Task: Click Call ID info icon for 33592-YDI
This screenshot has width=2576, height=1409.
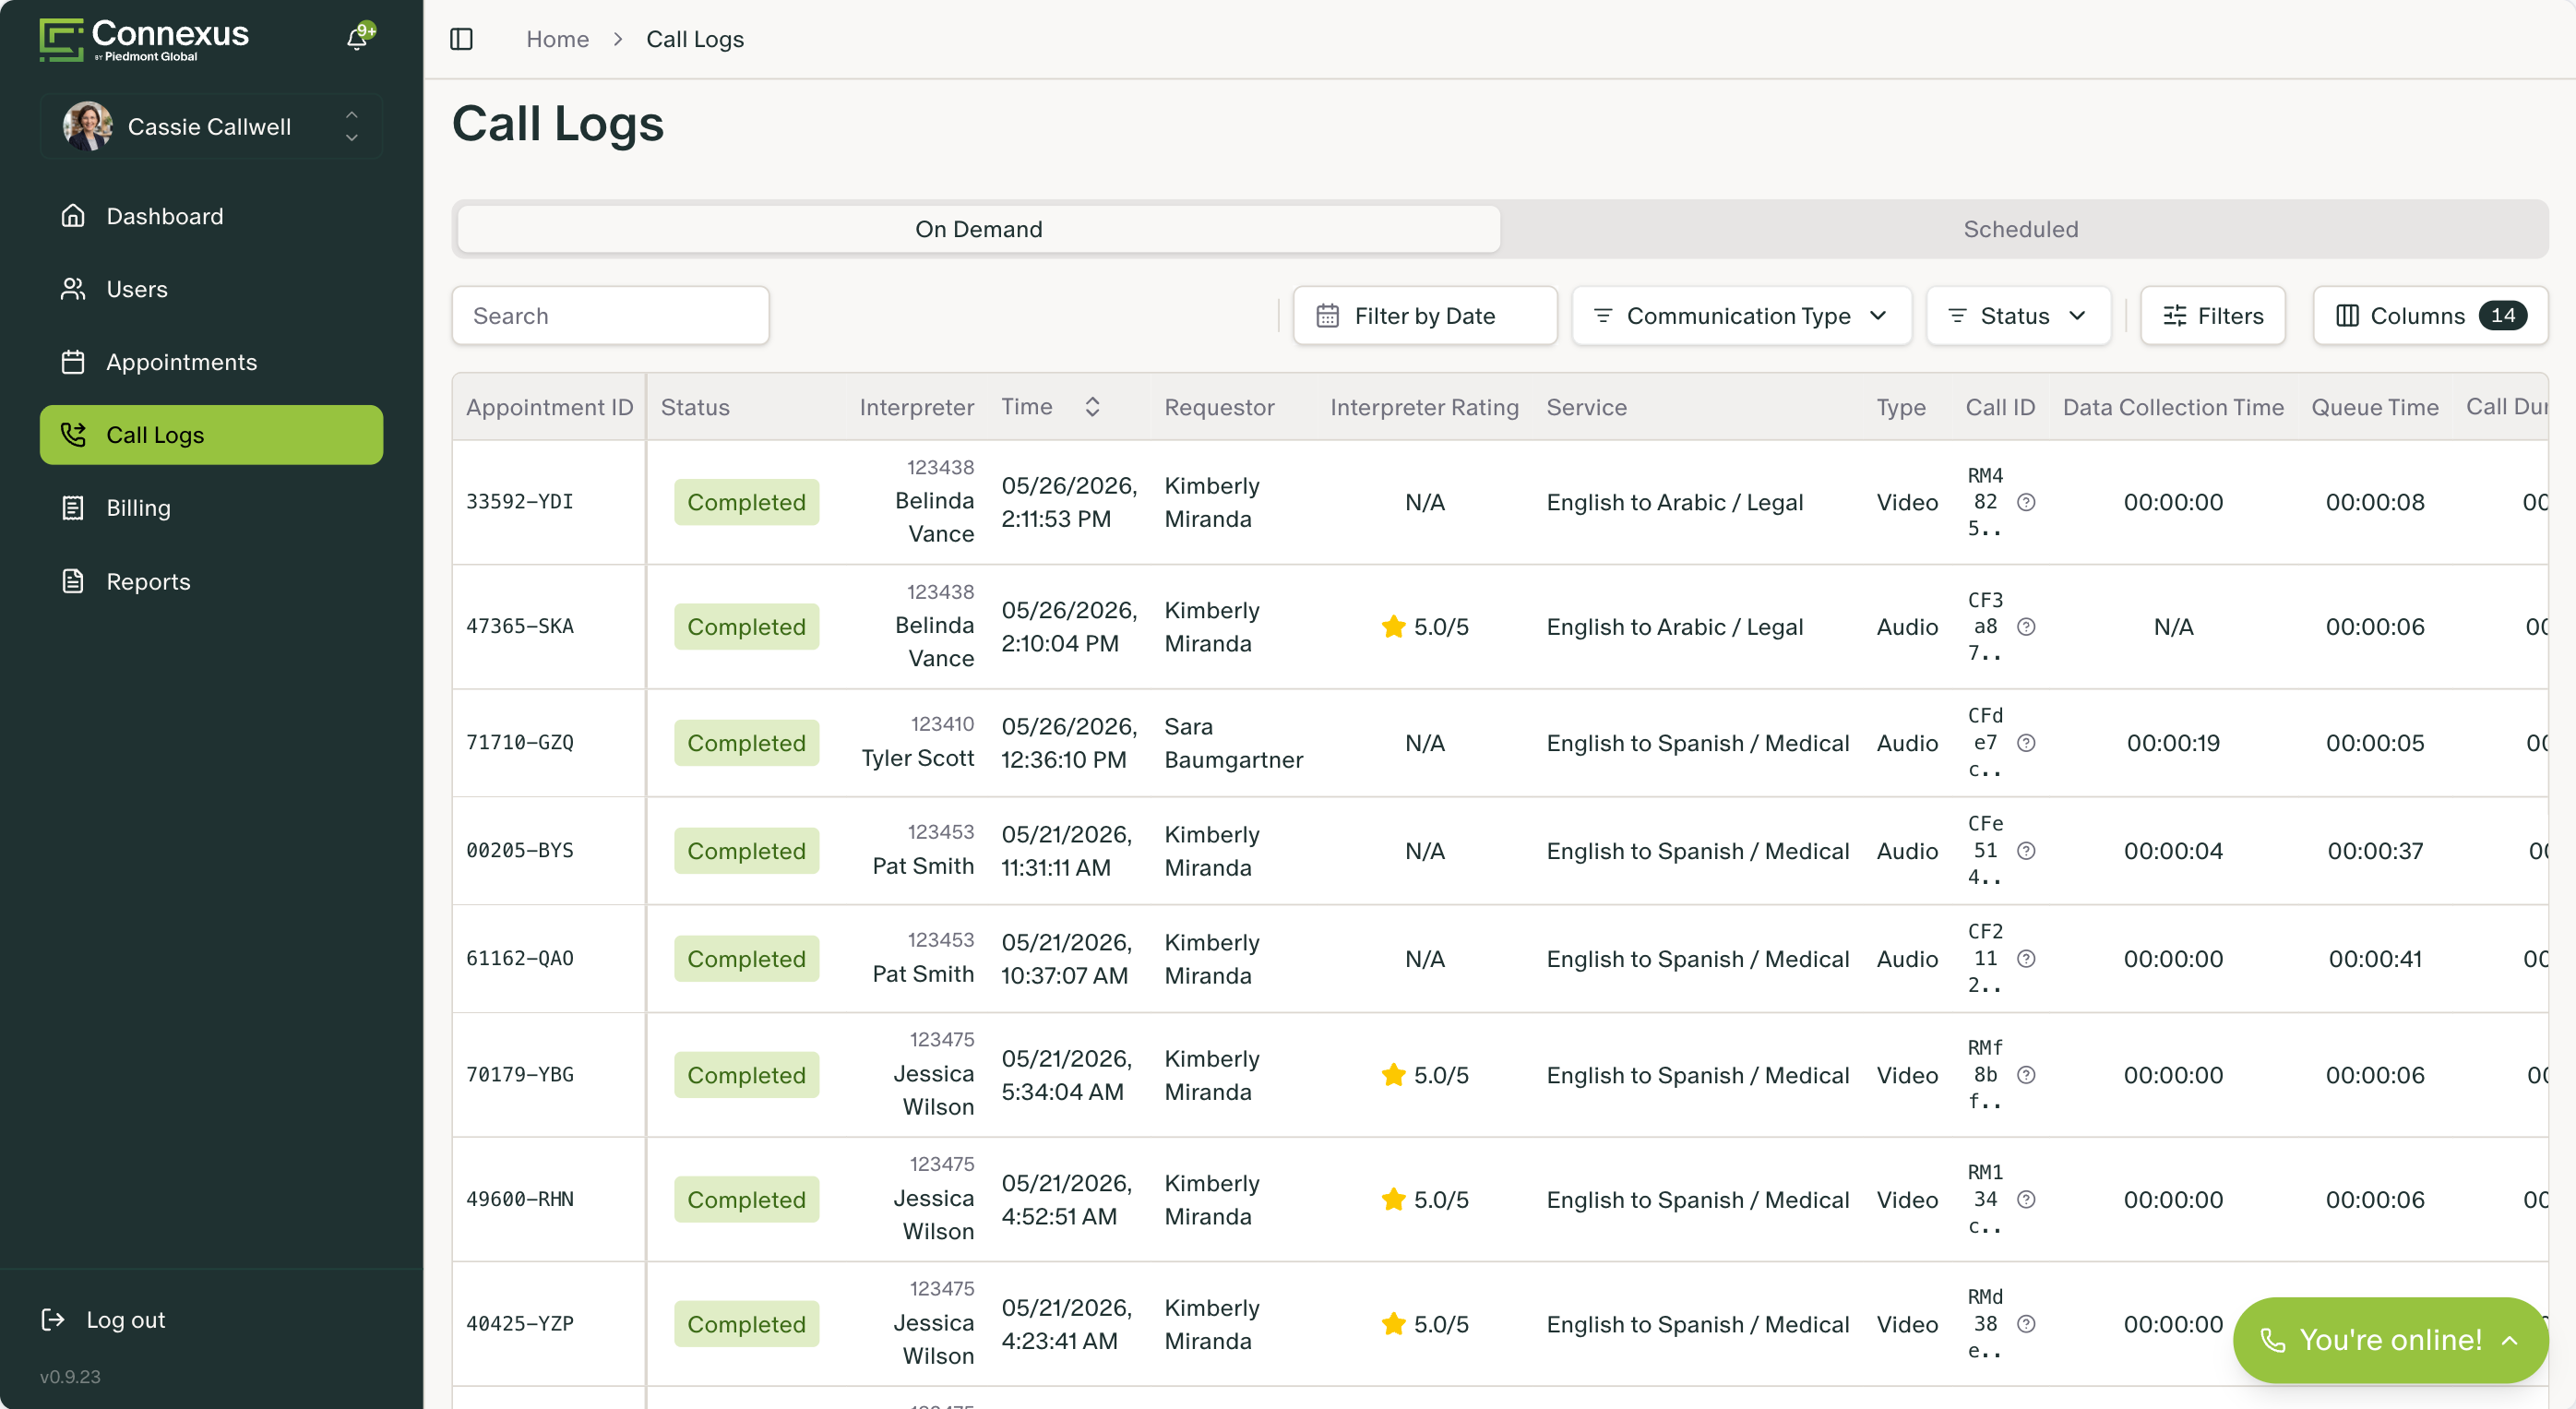Action: click(x=2026, y=502)
